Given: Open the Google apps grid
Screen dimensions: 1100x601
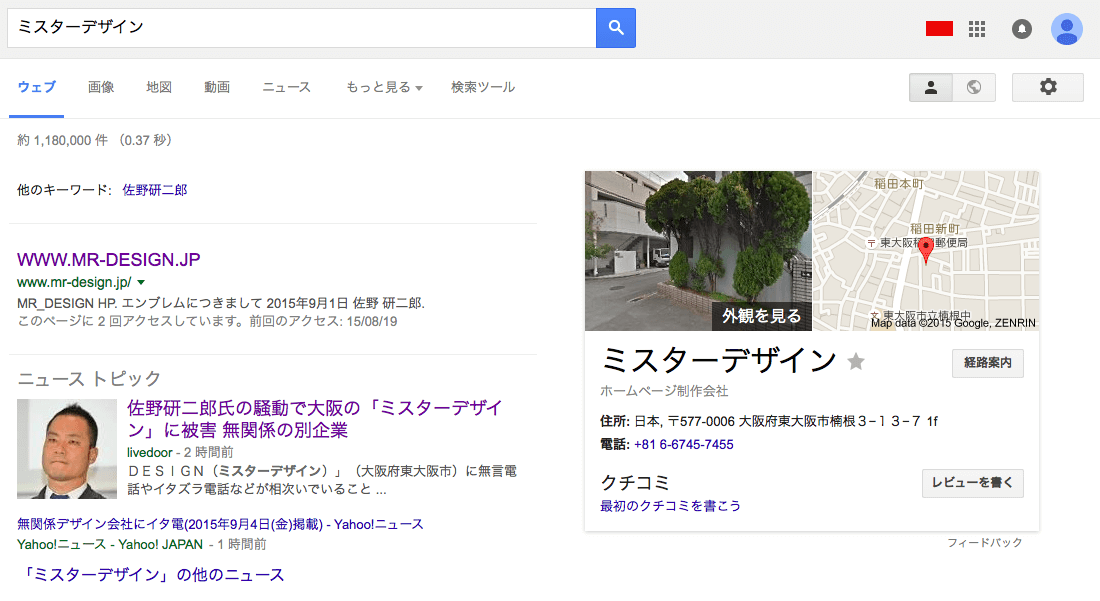Looking at the screenshot, I should (x=977, y=29).
